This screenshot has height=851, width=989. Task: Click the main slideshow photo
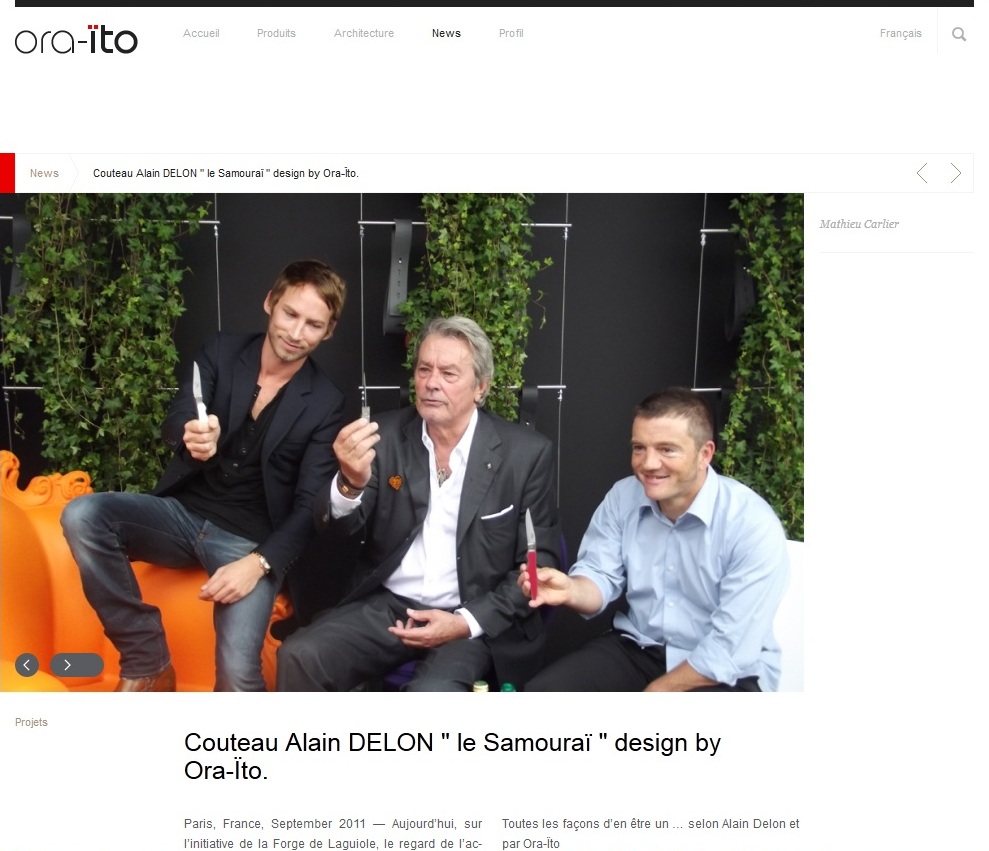click(402, 442)
